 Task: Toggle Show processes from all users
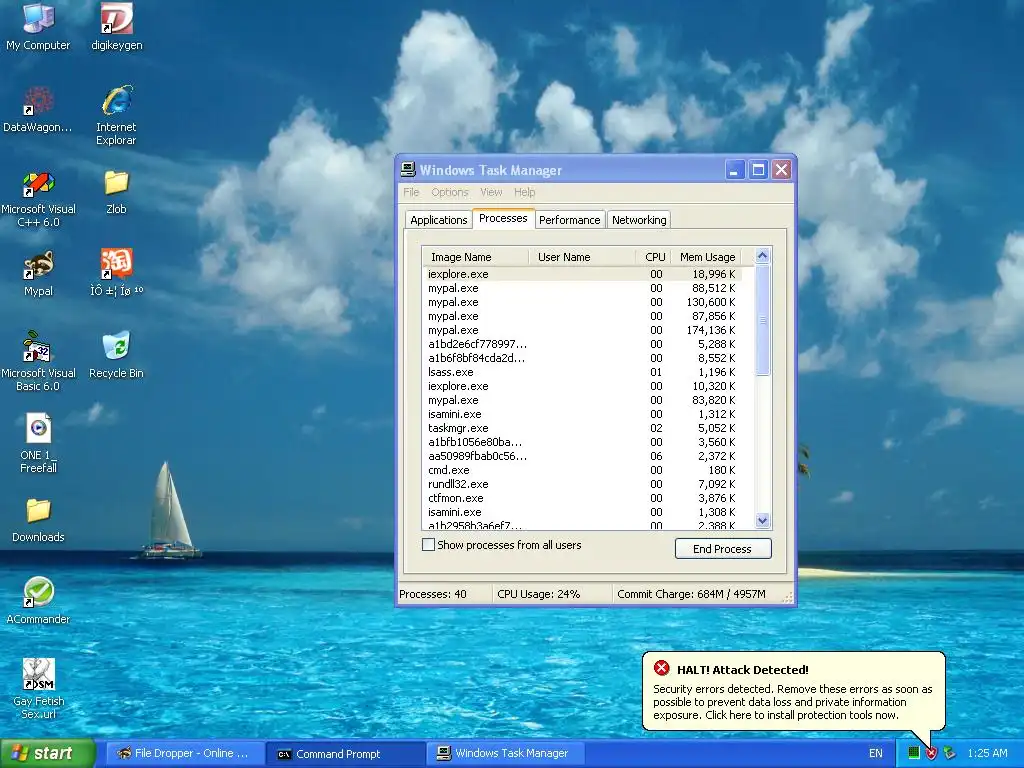coord(428,545)
